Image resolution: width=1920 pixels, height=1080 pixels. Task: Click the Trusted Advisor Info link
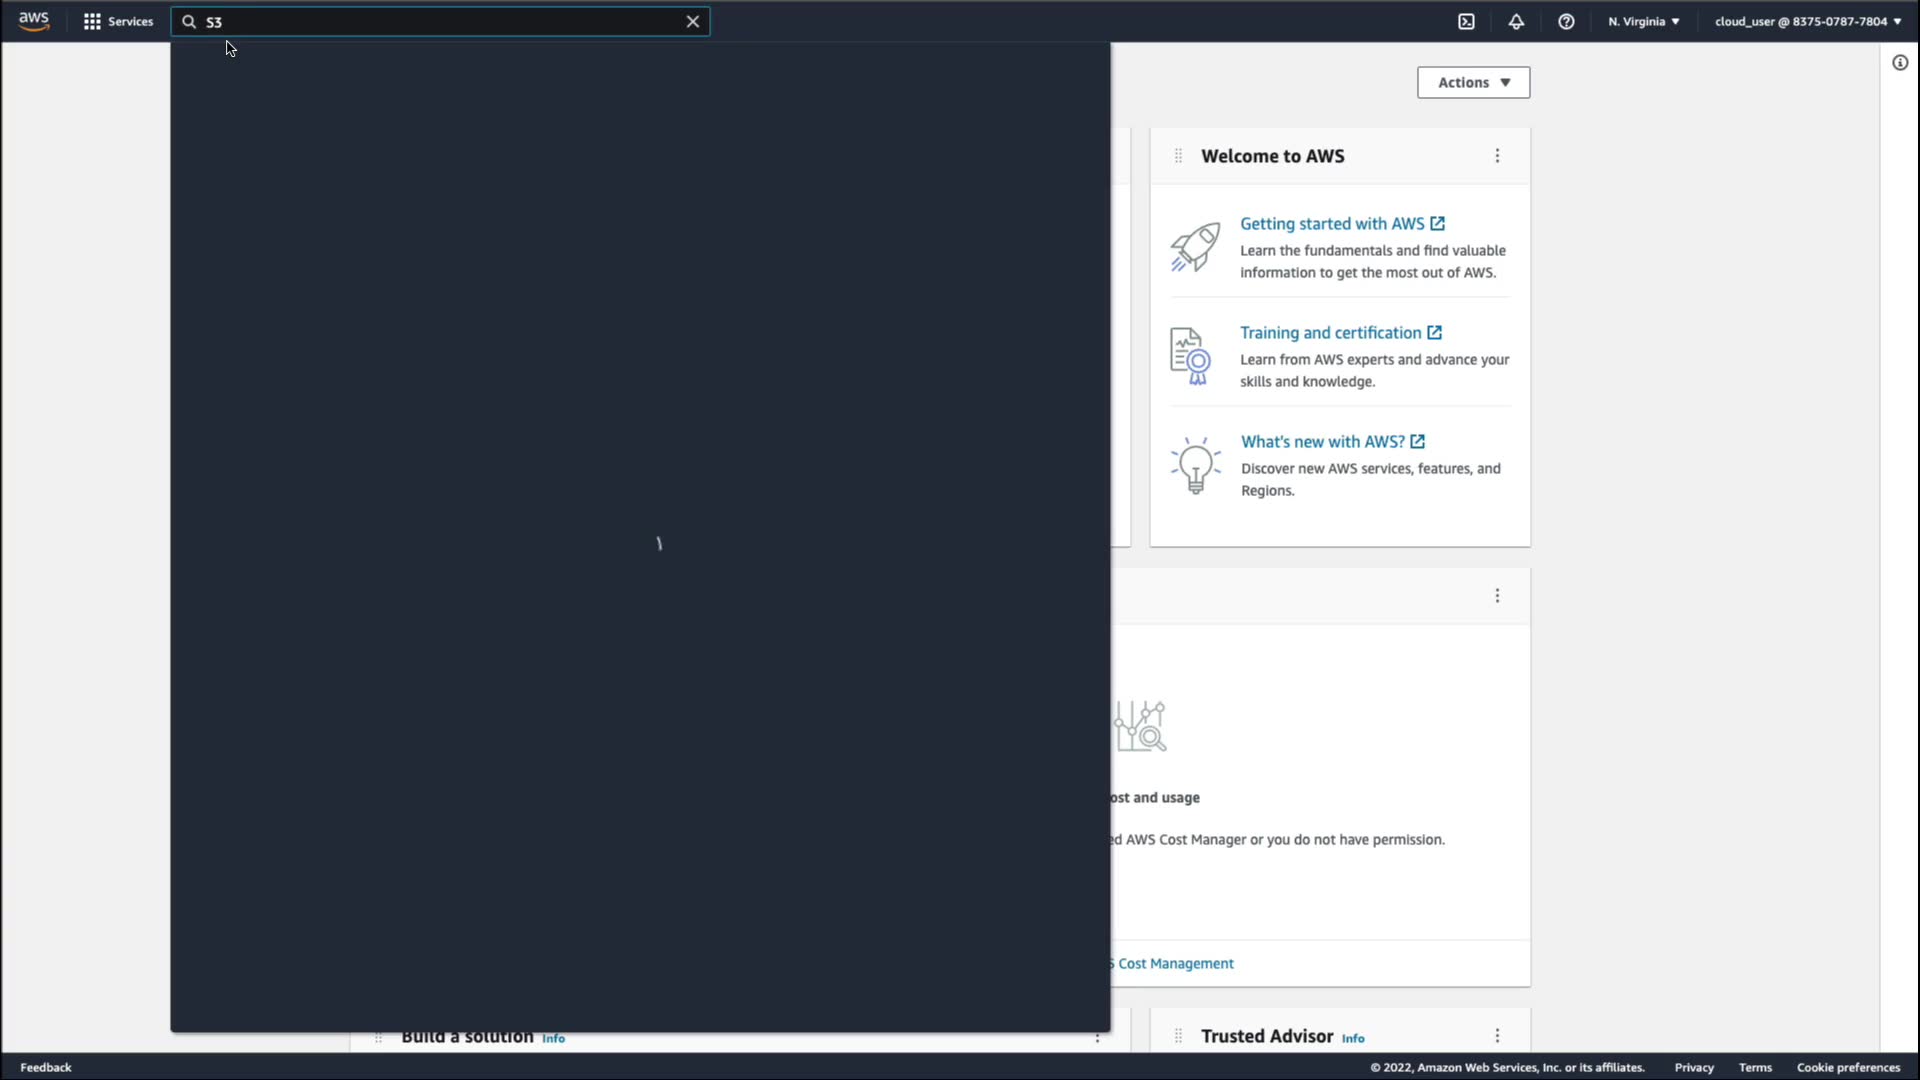point(1352,1038)
